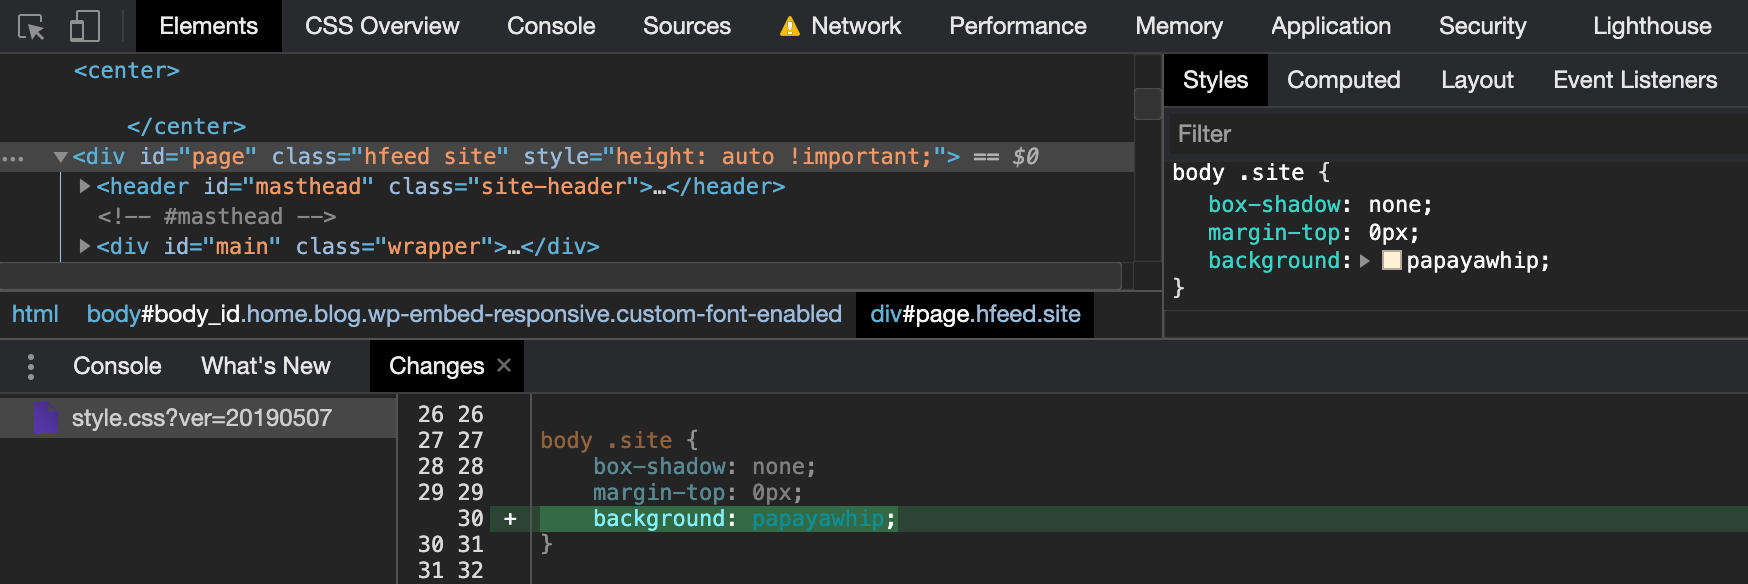Select the Styles sidebar tab
Screen dimensions: 1748x584
coord(1215,80)
